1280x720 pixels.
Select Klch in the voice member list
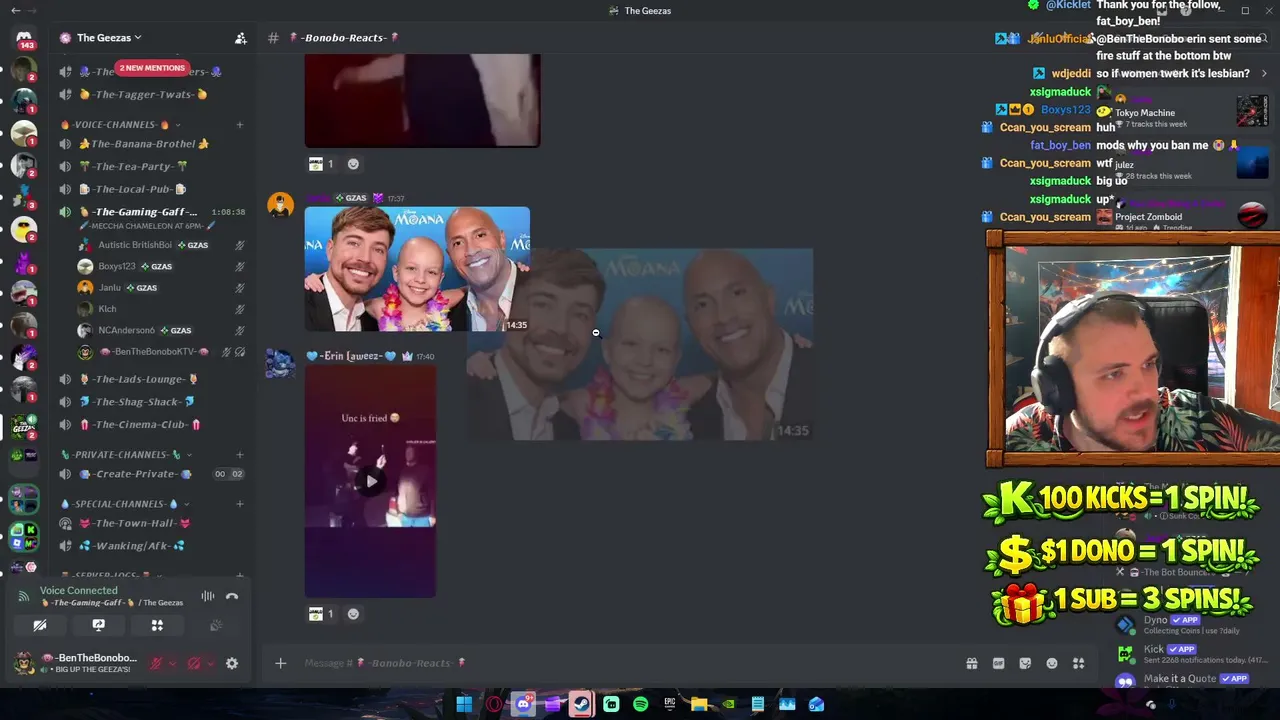pyautogui.click(x=160, y=309)
